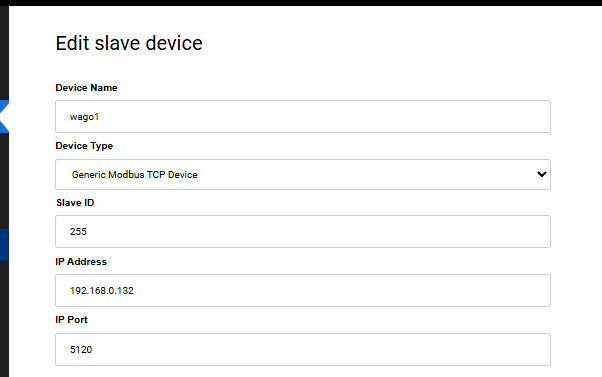Select the dark blue highlighted sidebar item
Screen dimensions: 602x377
point(4,245)
